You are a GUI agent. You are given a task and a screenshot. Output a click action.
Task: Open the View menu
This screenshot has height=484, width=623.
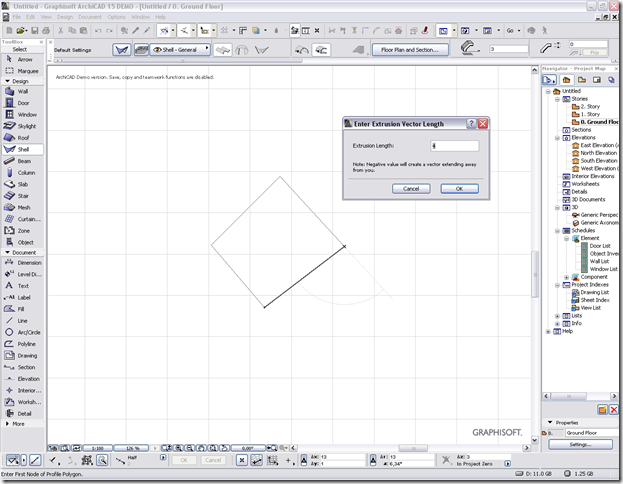(46, 17)
